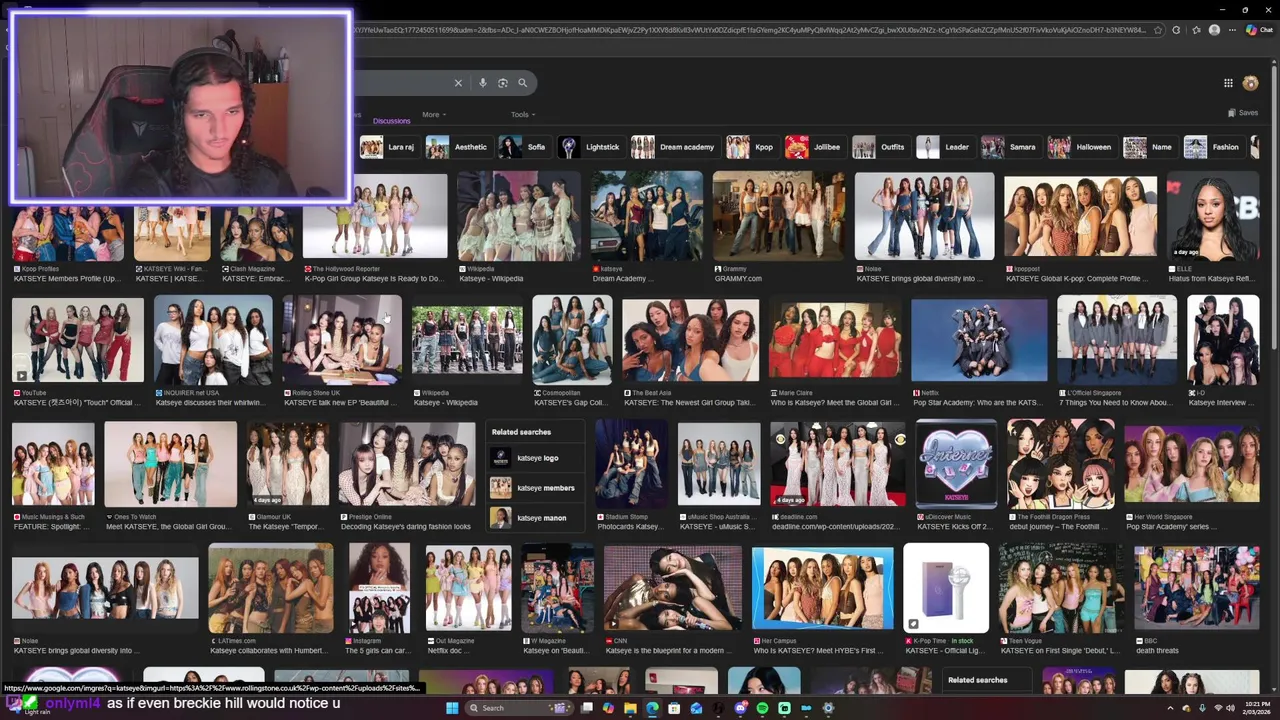
Task: Open File Explorer from taskbar
Action: [x=630, y=708]
